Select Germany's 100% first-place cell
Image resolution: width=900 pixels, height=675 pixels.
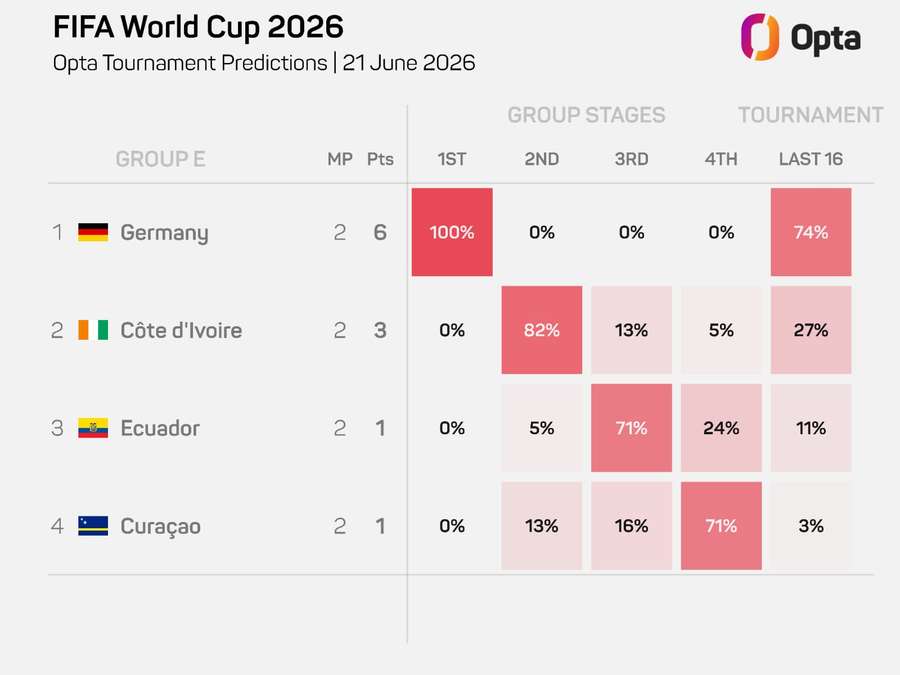(x=452, y=232)
